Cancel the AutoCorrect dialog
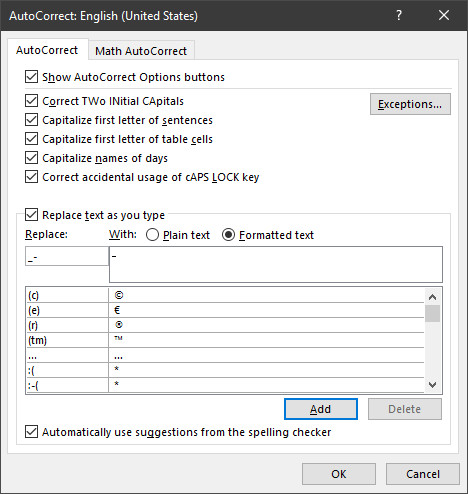 point(423,474)
